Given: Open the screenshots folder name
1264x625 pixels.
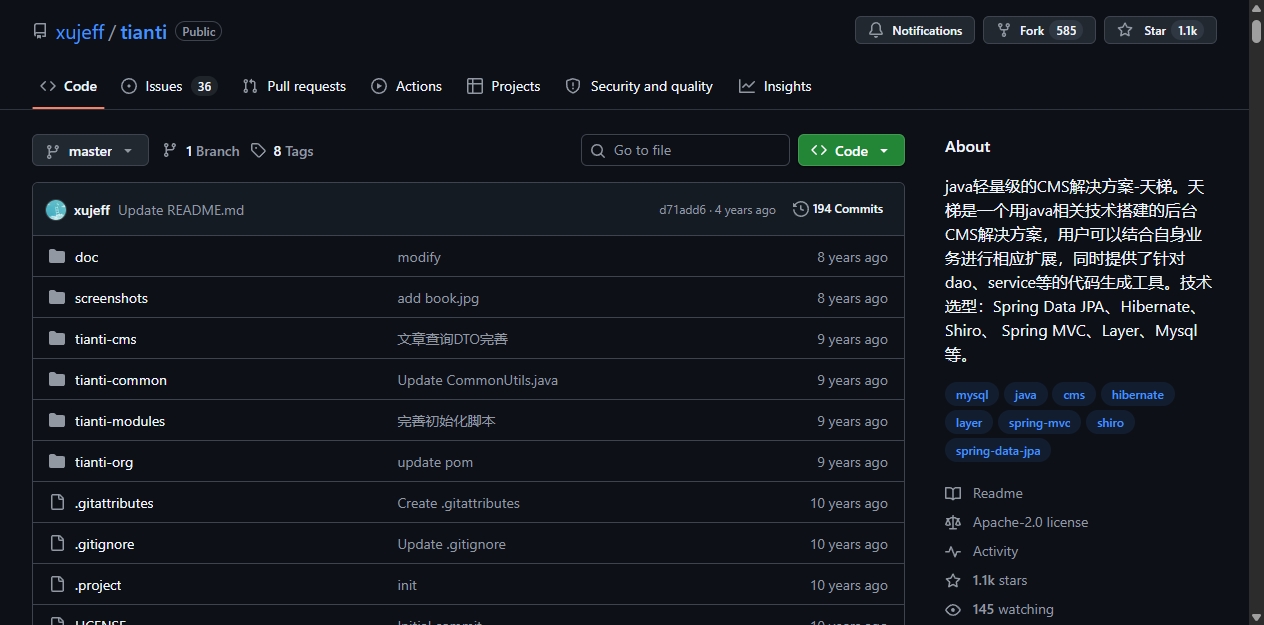Looking at the screenshot, I should pyautogui.click(x=111, y=298).
